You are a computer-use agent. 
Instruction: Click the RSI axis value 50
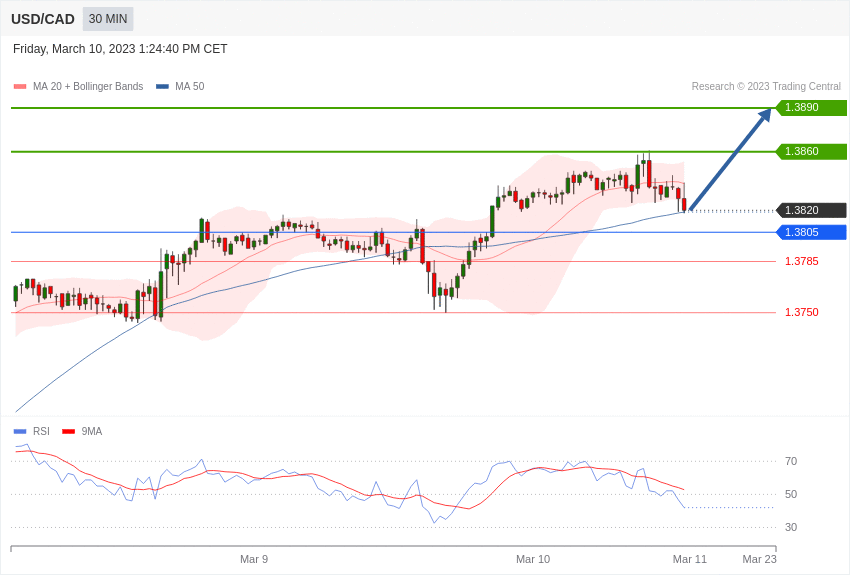pos(791,494)
